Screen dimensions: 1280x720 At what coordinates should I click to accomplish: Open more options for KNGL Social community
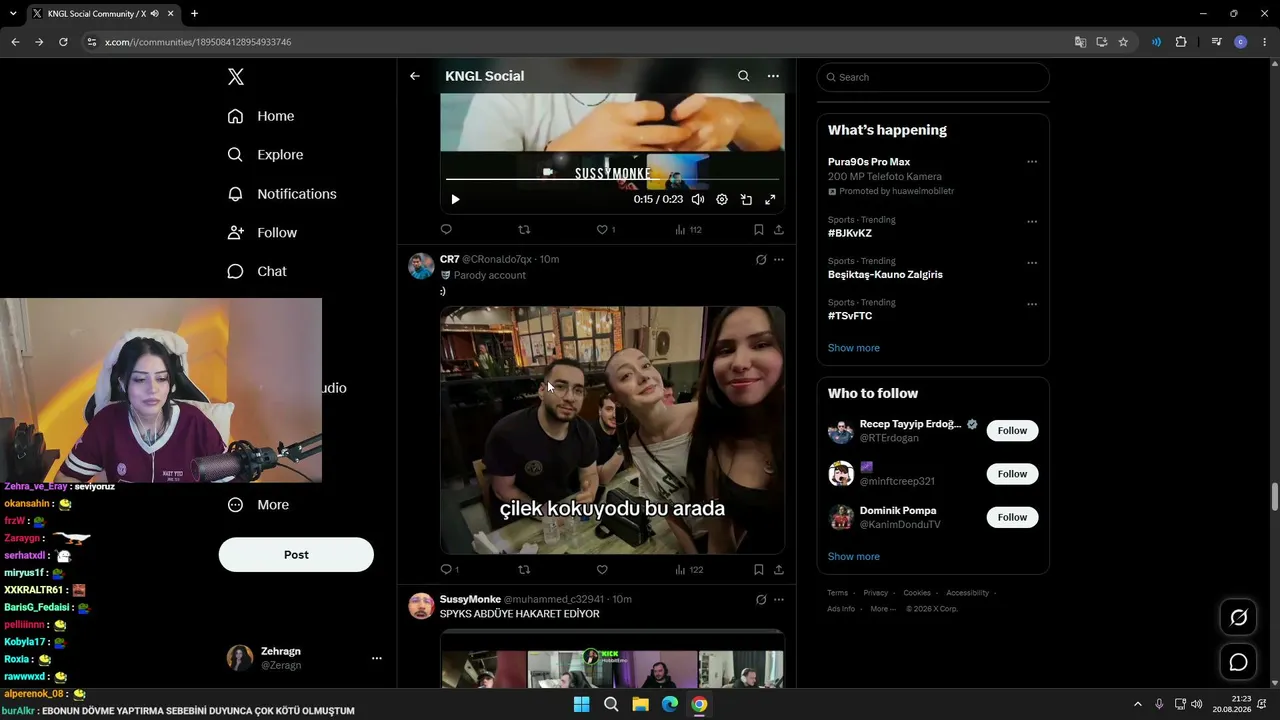coord(773,76)
